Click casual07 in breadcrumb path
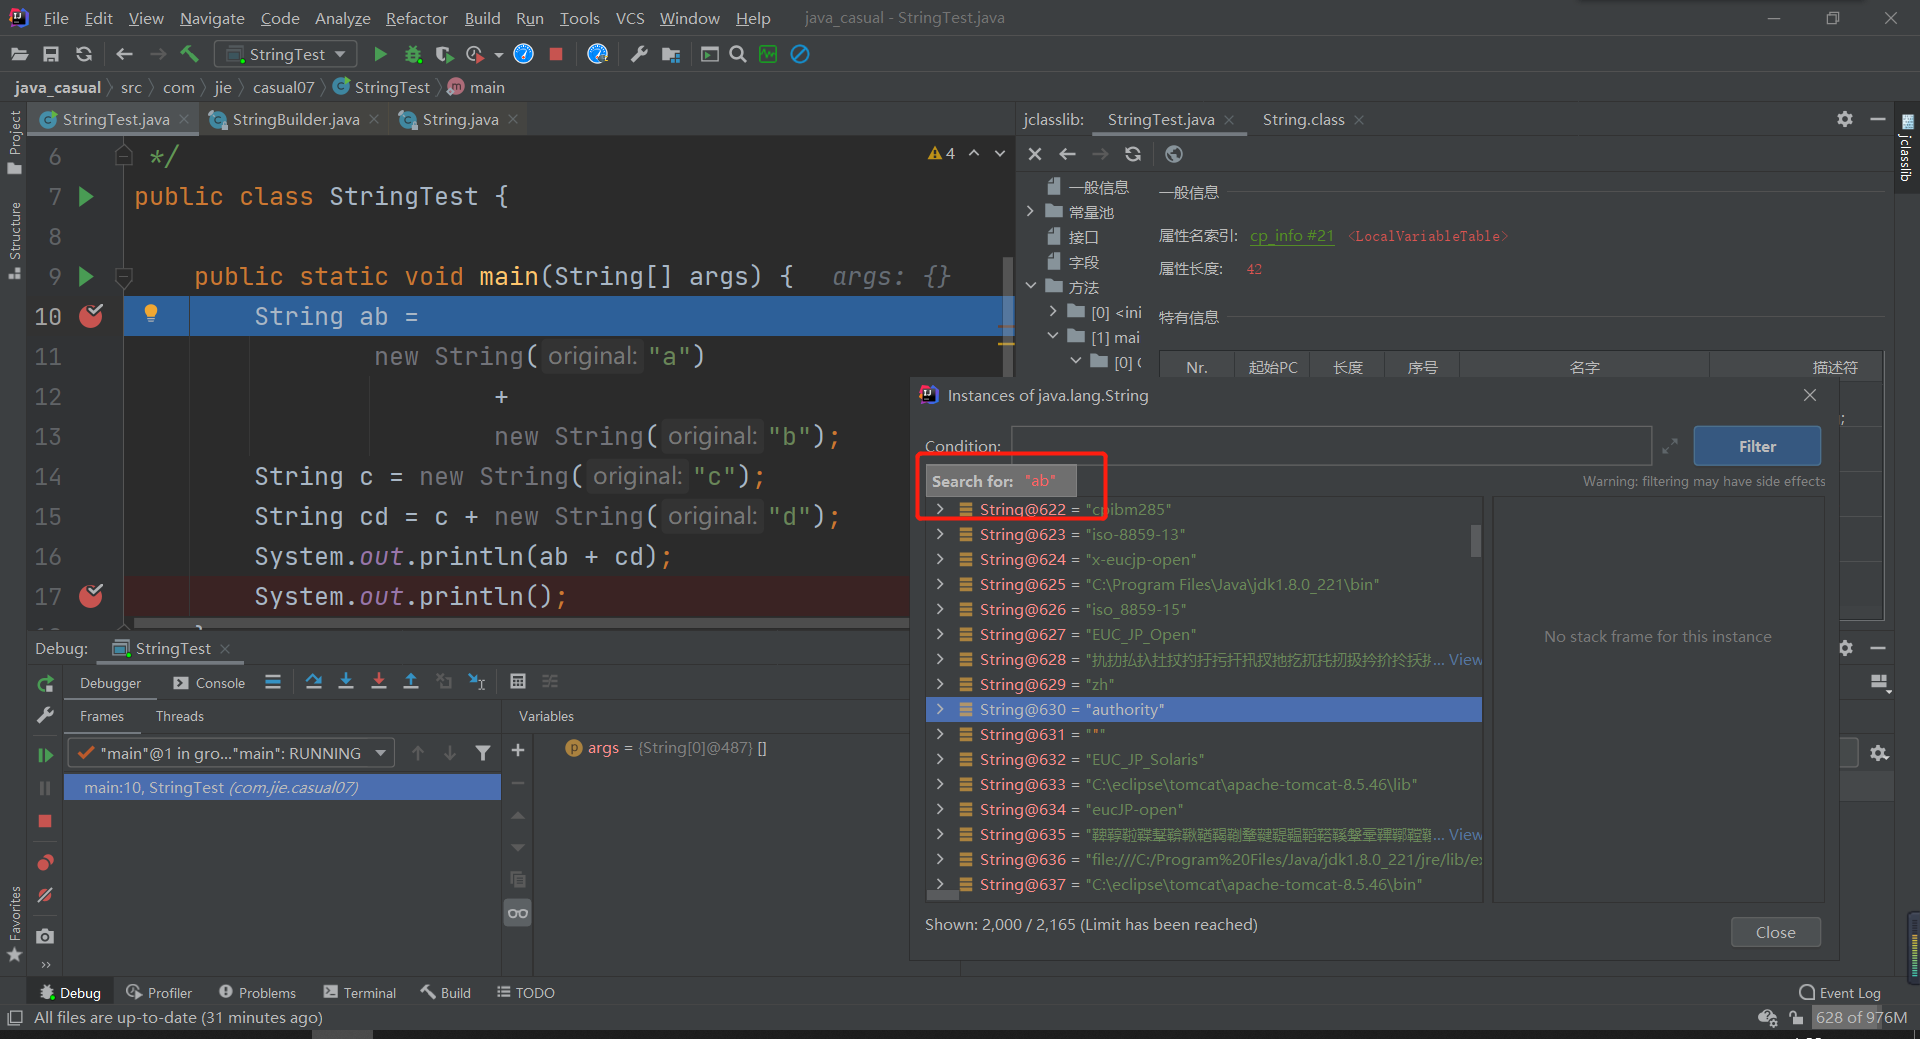The image size is (1920, 1039). coord(284,87)
